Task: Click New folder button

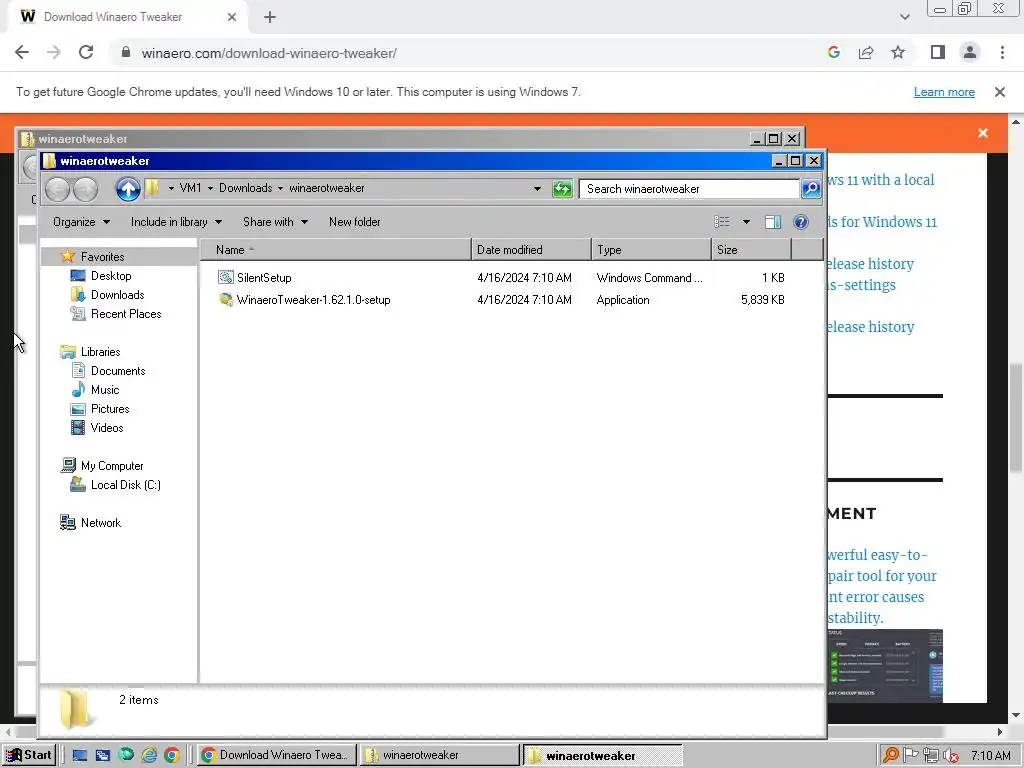Action: (x=355, y=222)
